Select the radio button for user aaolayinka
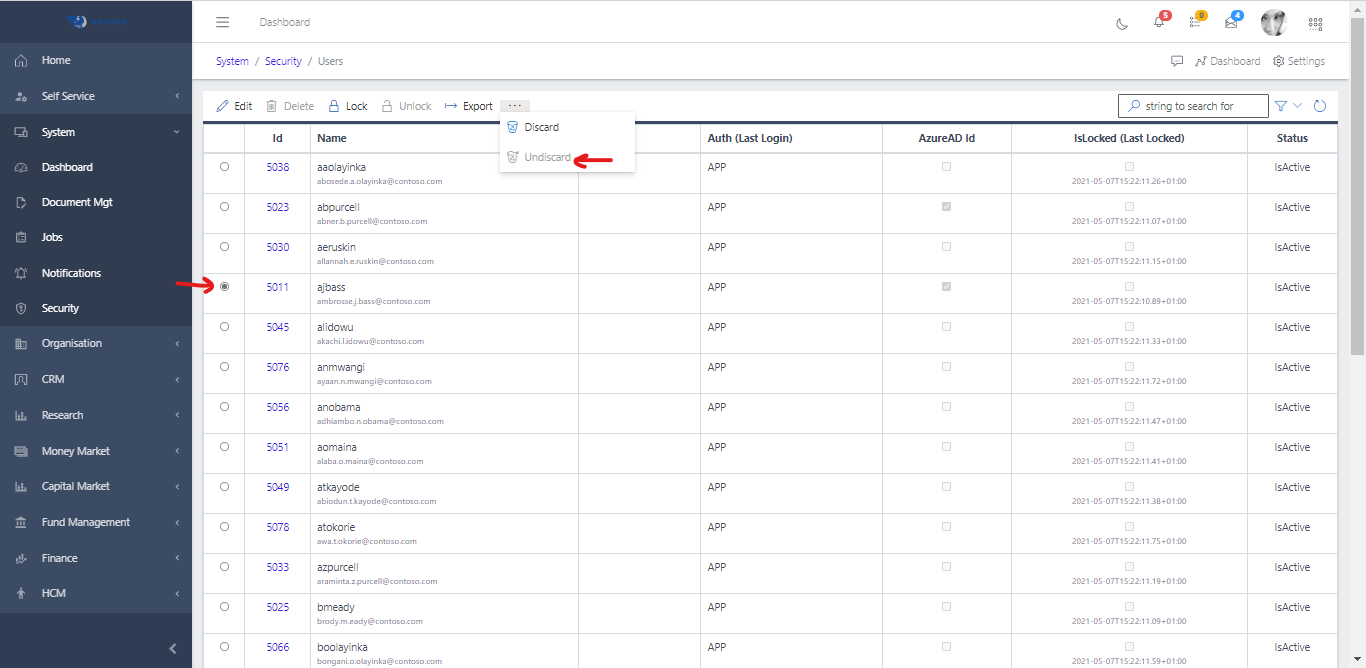Screen dimensions: 1366x668 224,167
